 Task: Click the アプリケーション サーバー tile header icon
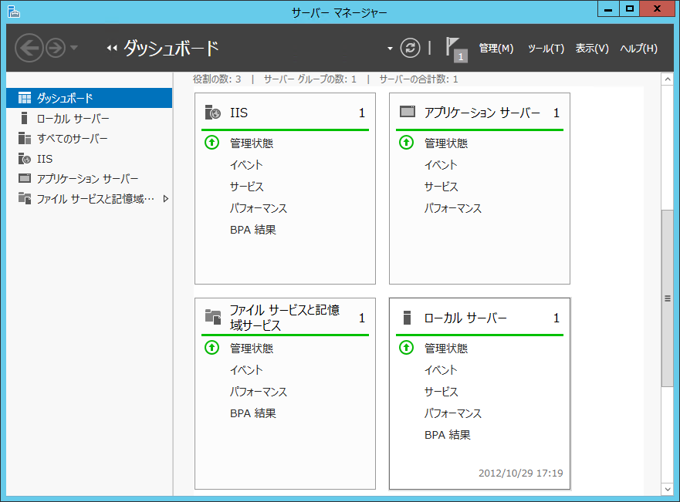[x=407, y=111]
